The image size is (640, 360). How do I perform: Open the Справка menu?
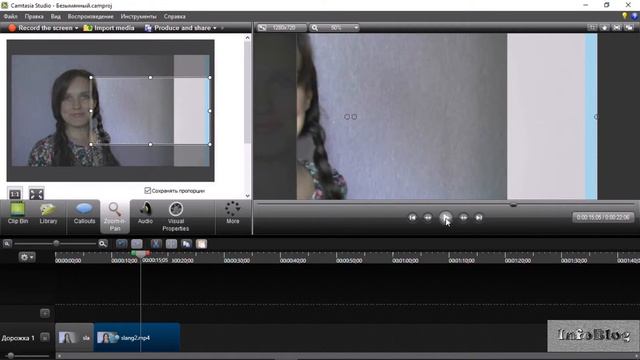tap(175, 16)
